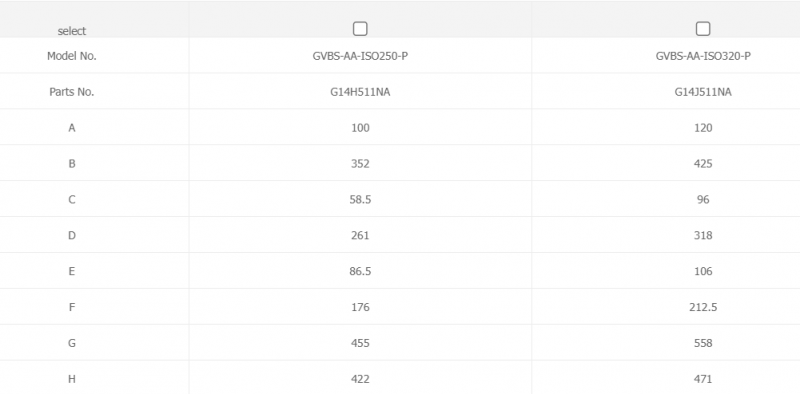Click the H dimension value 471
The height and width of the screenshot is (394, 800).
coord(703,379)
